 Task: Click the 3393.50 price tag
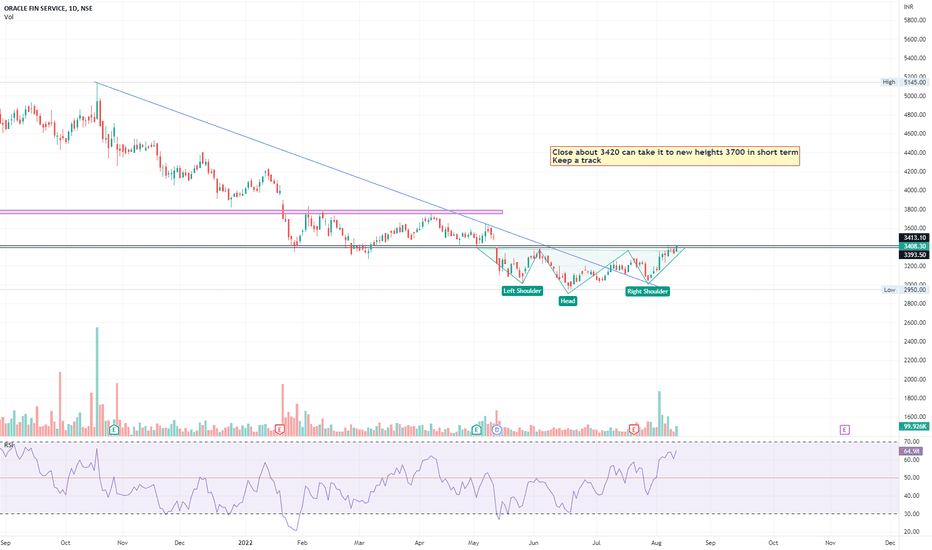coord(915,254)
